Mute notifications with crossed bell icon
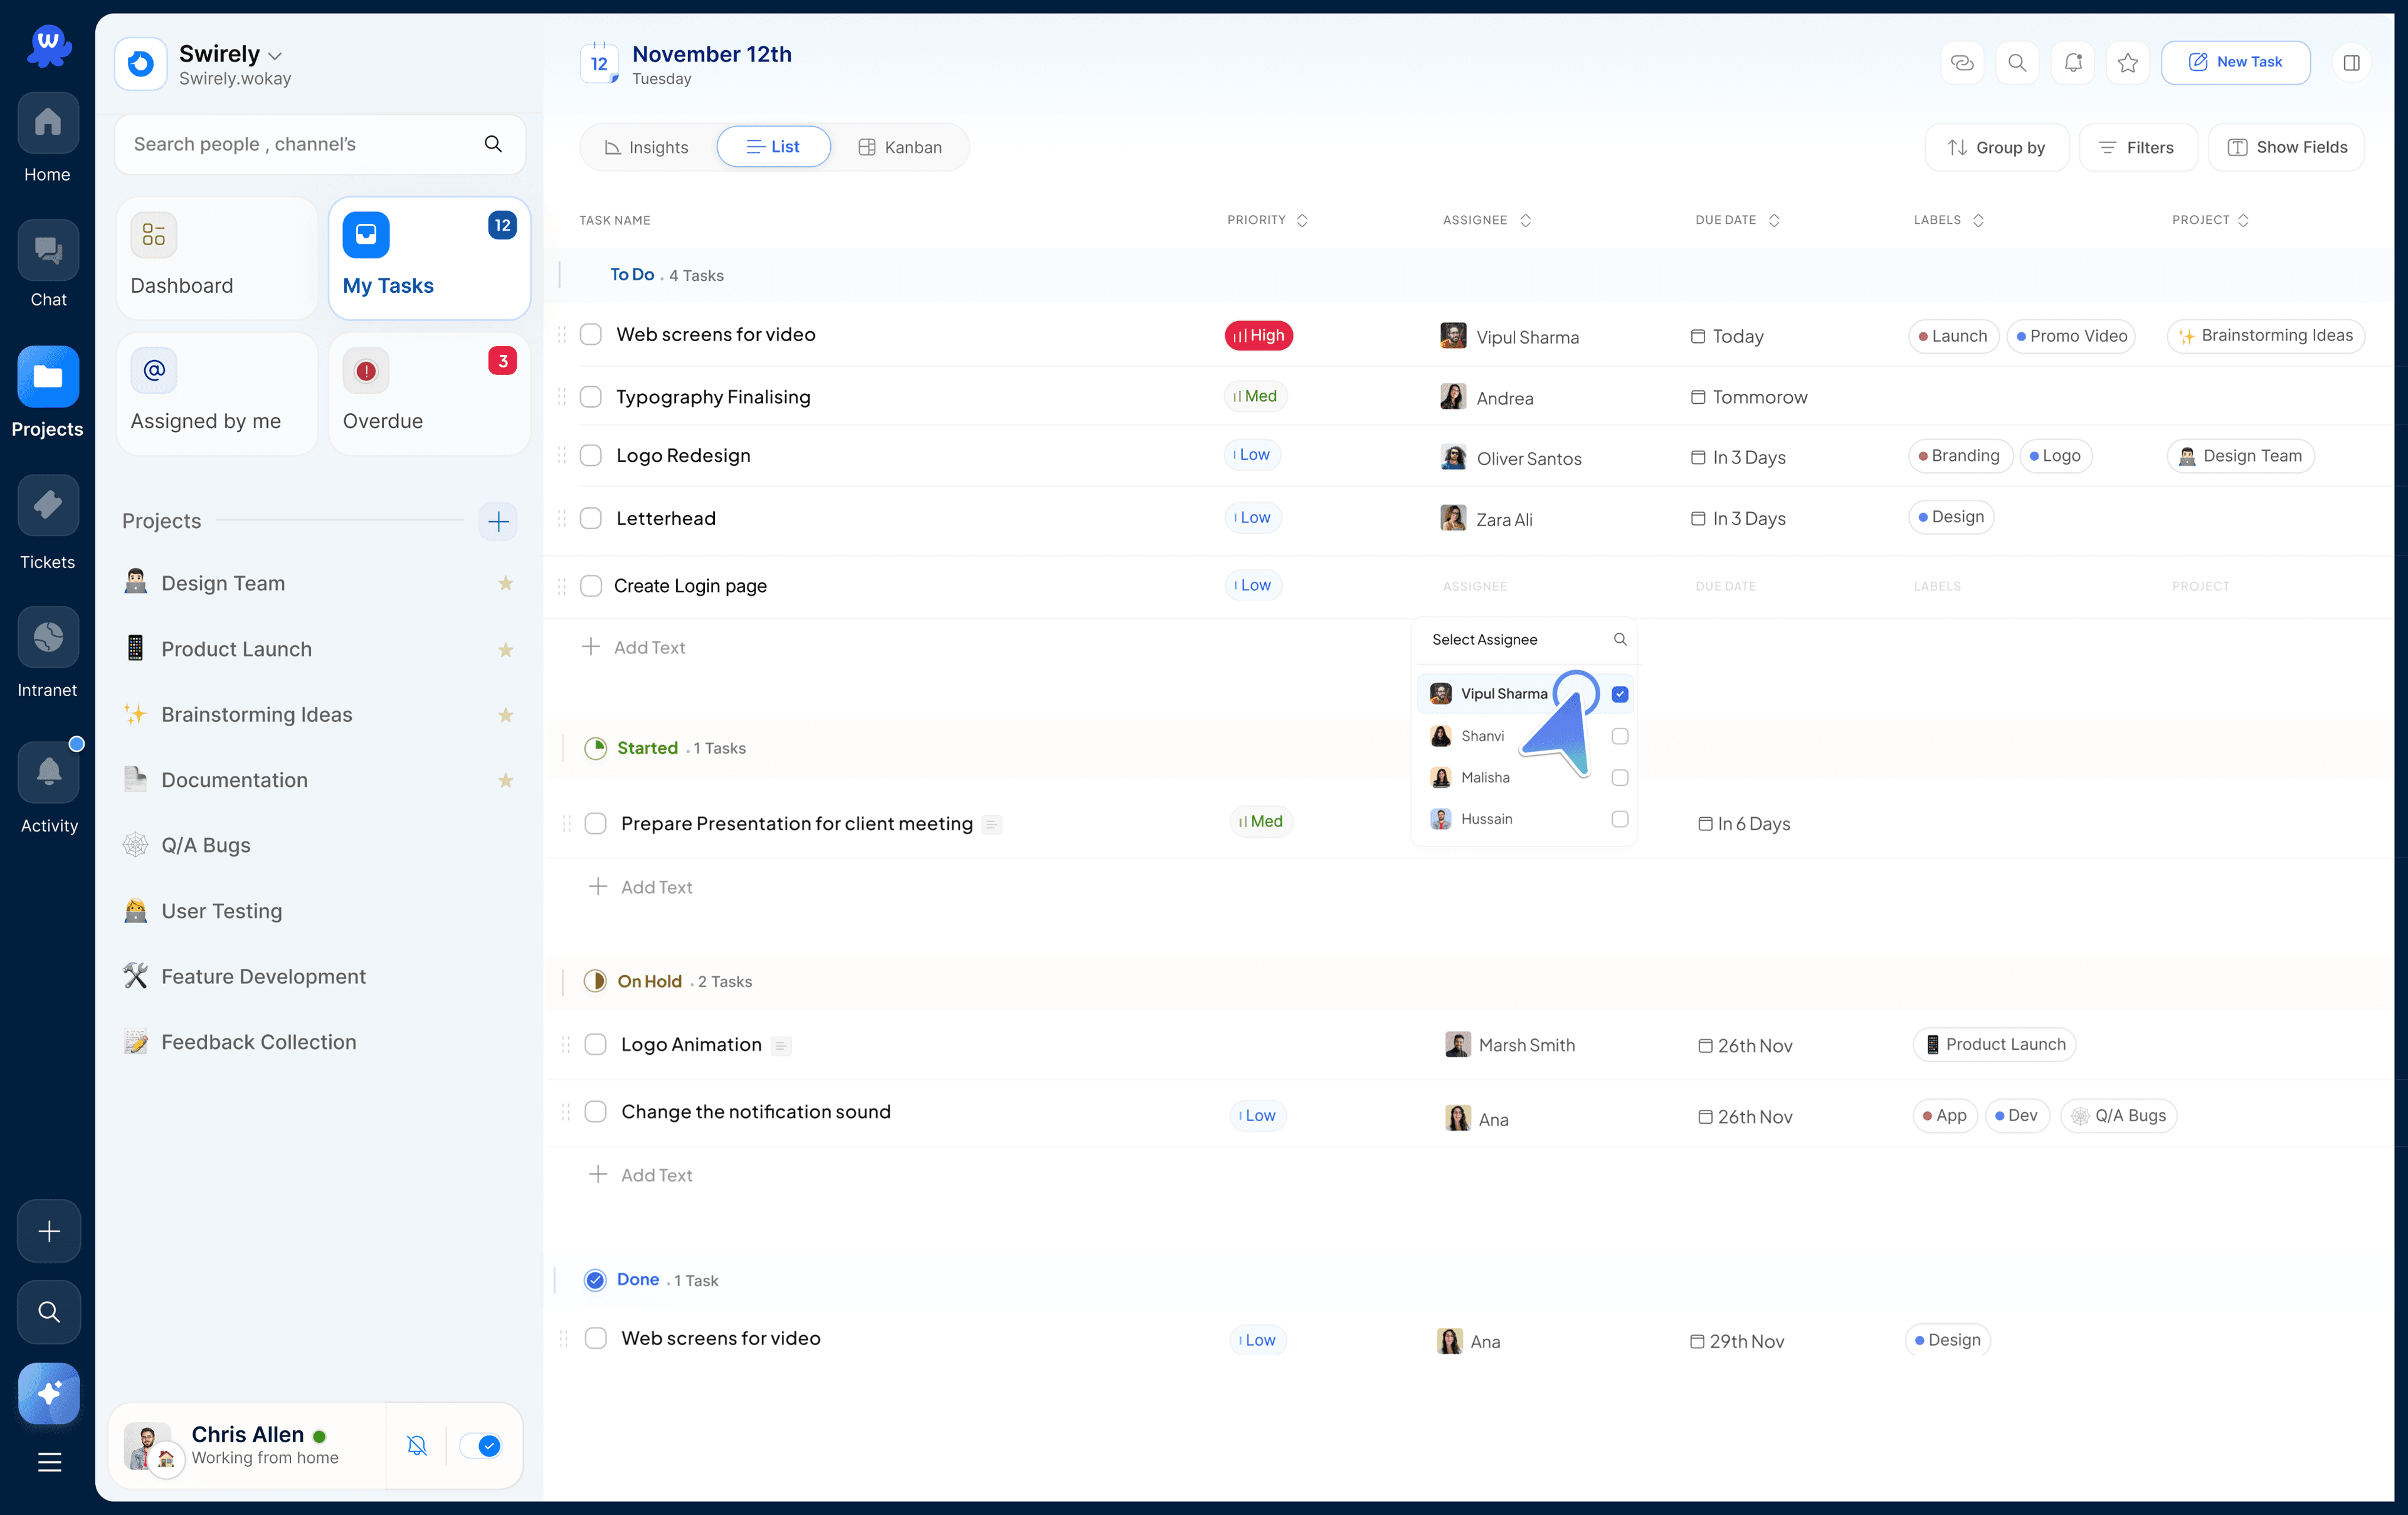This screenshot has height=1515, width=2408. coord(417,1445)
